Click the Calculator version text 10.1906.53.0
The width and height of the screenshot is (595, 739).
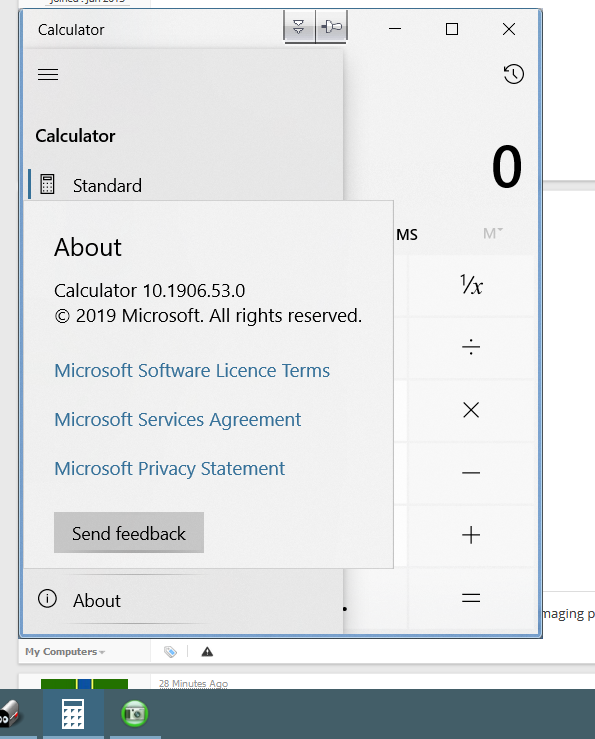[x=149, y=291]
